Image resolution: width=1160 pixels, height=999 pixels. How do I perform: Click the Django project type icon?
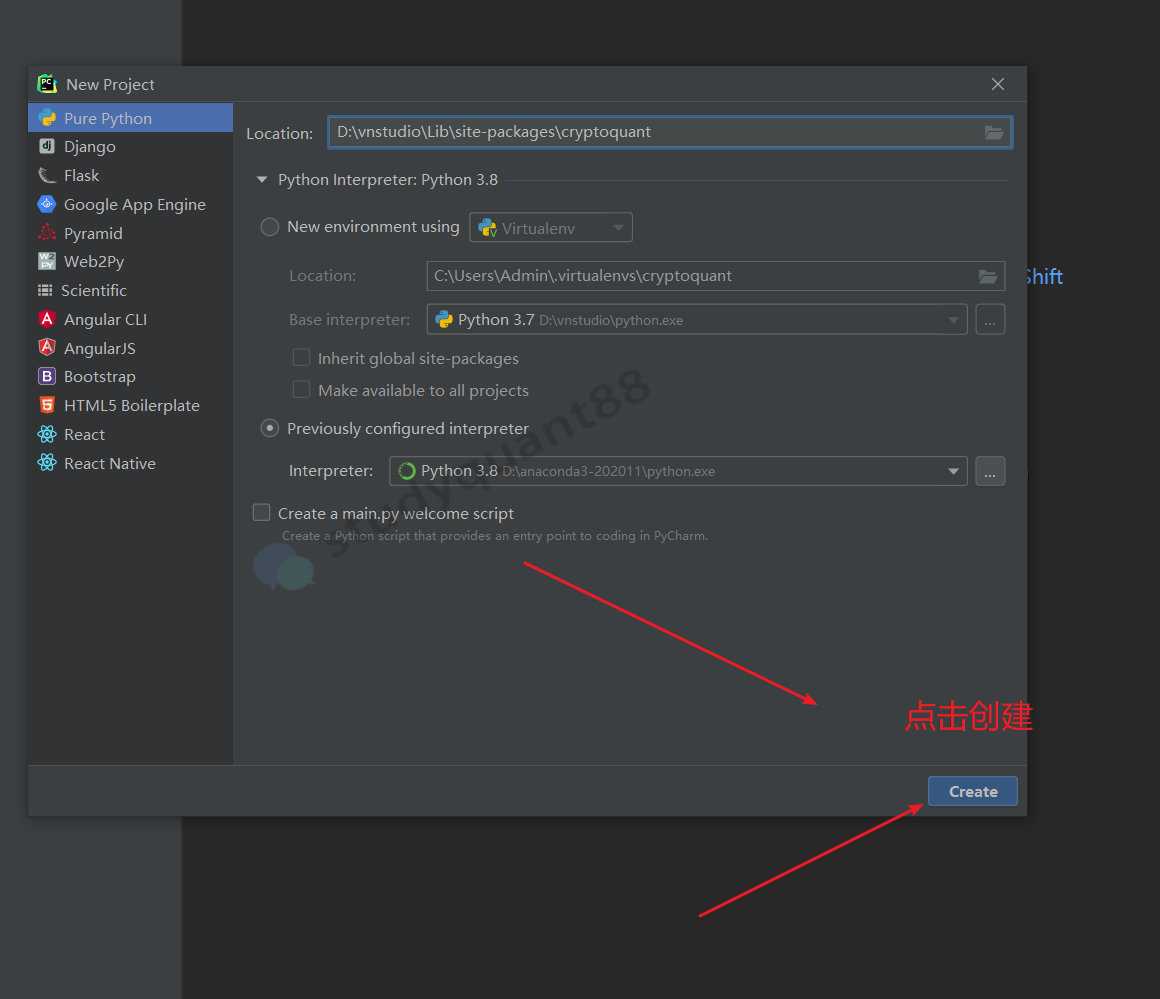[47, 147]
